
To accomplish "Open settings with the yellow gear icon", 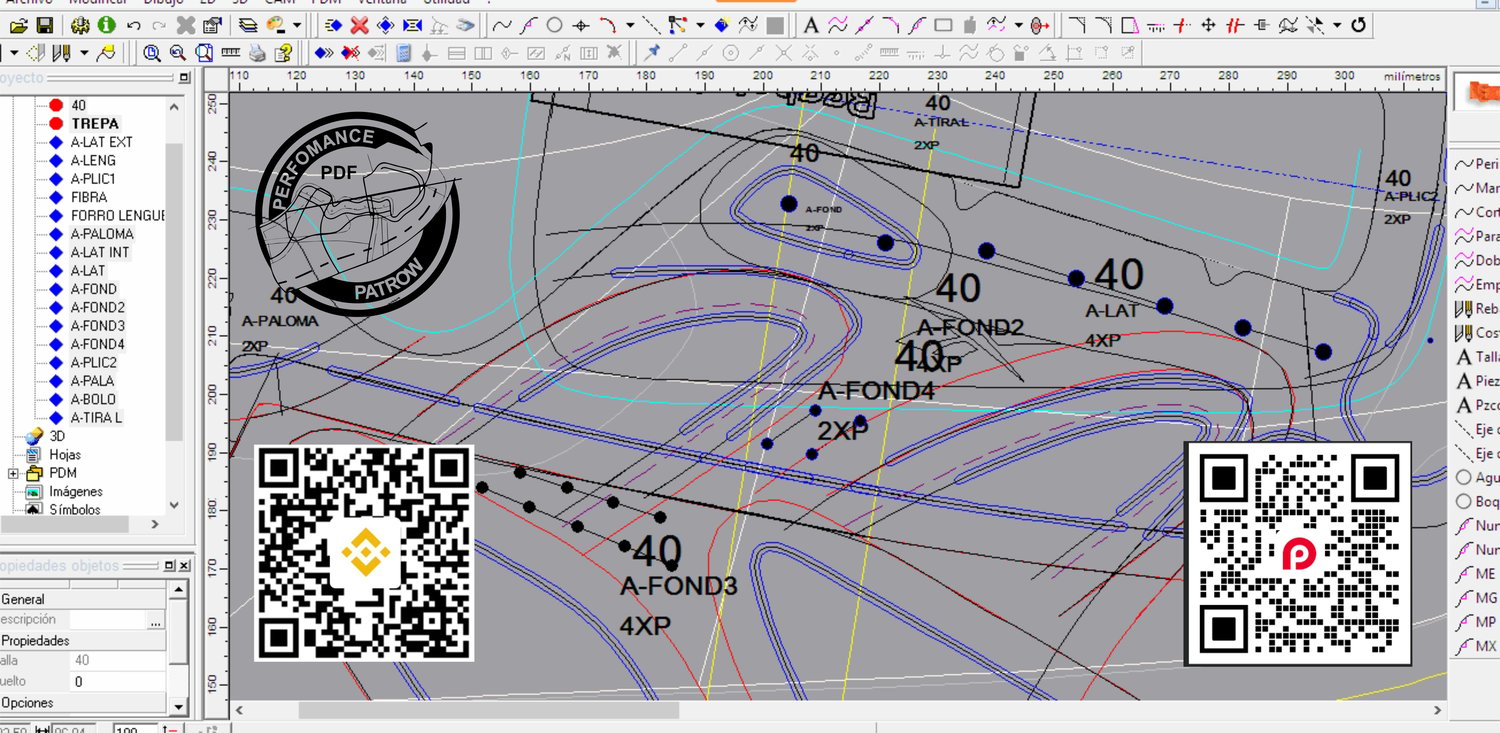I will [x=82, y=25].
